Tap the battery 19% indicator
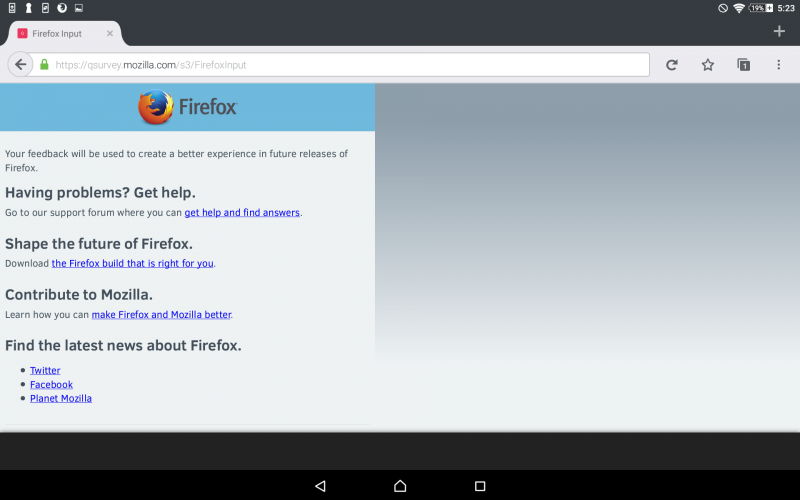Image resolution: width=800 pixels, height=500 pixels. (x=761, y=8)
